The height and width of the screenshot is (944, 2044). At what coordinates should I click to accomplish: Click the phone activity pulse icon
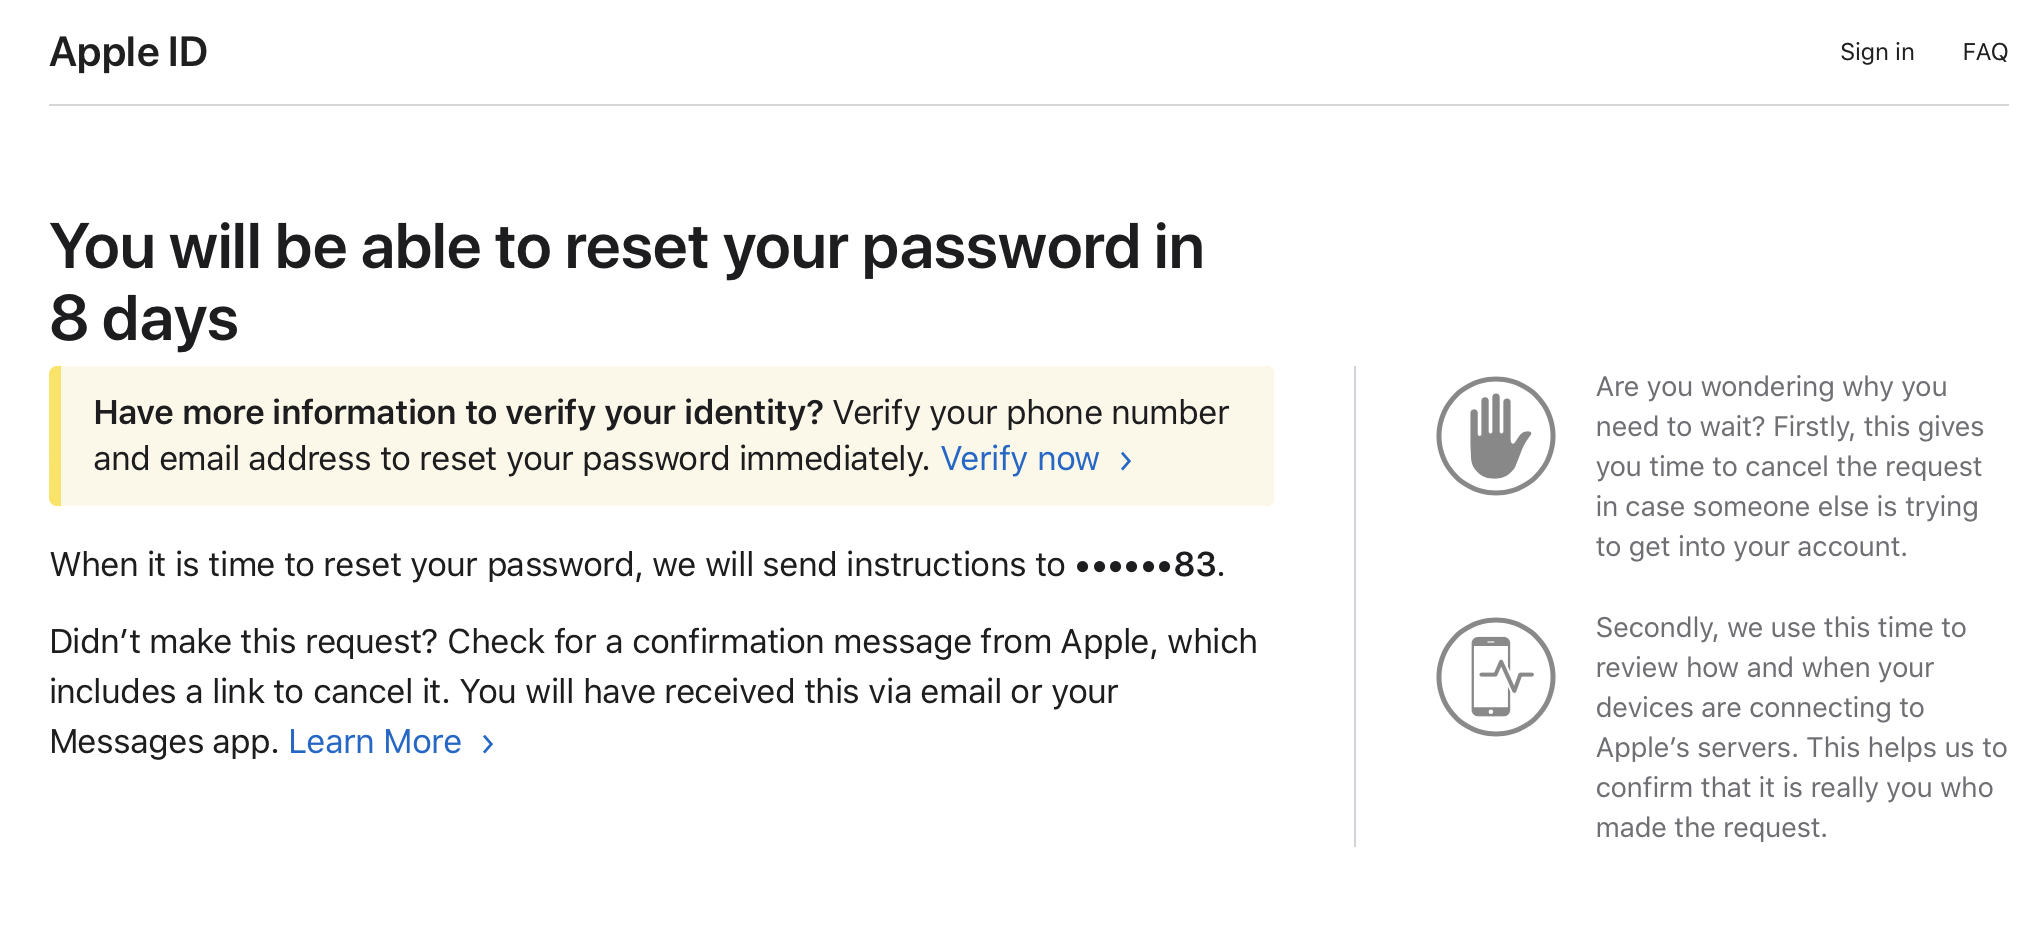[x=1495, y=677]
